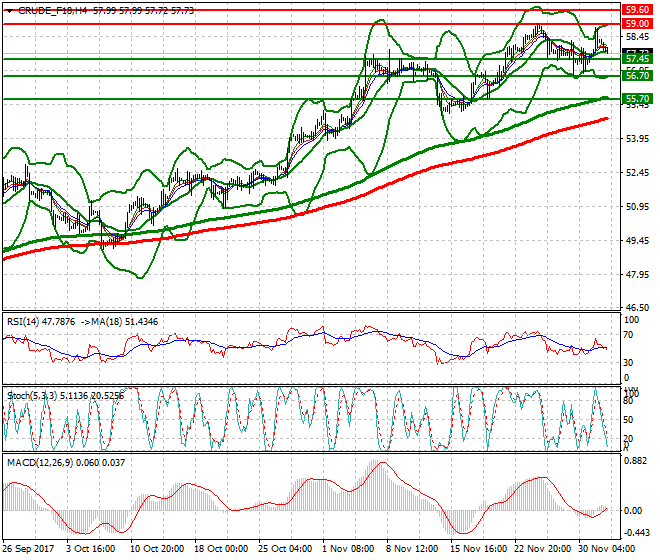Click the 25 Oct 04:00 time label

tap(285, 549)
